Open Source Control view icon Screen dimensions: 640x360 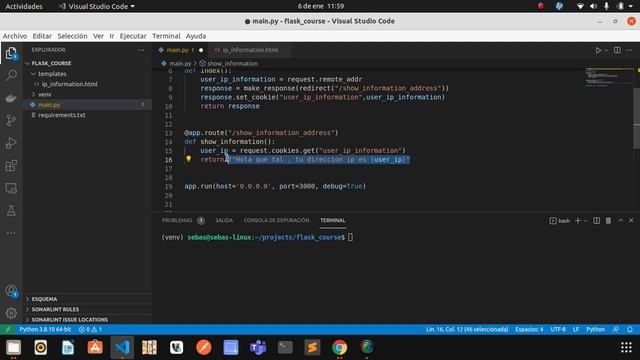pos(11,120)
